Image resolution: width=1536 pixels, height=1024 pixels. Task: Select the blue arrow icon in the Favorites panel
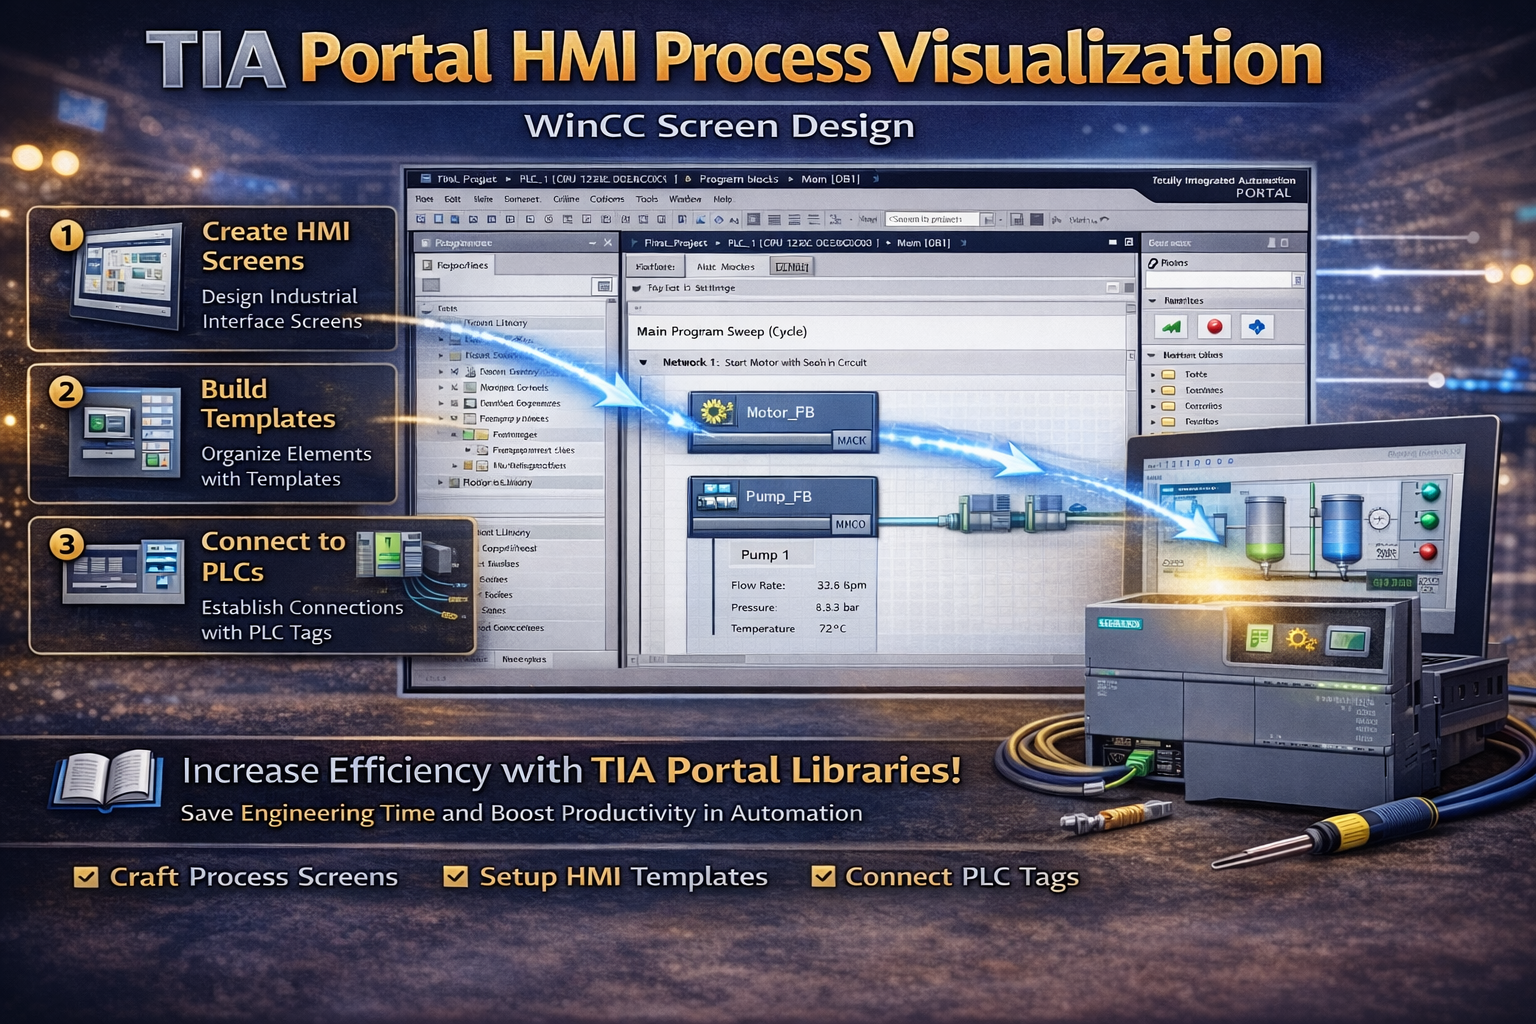1257,326
